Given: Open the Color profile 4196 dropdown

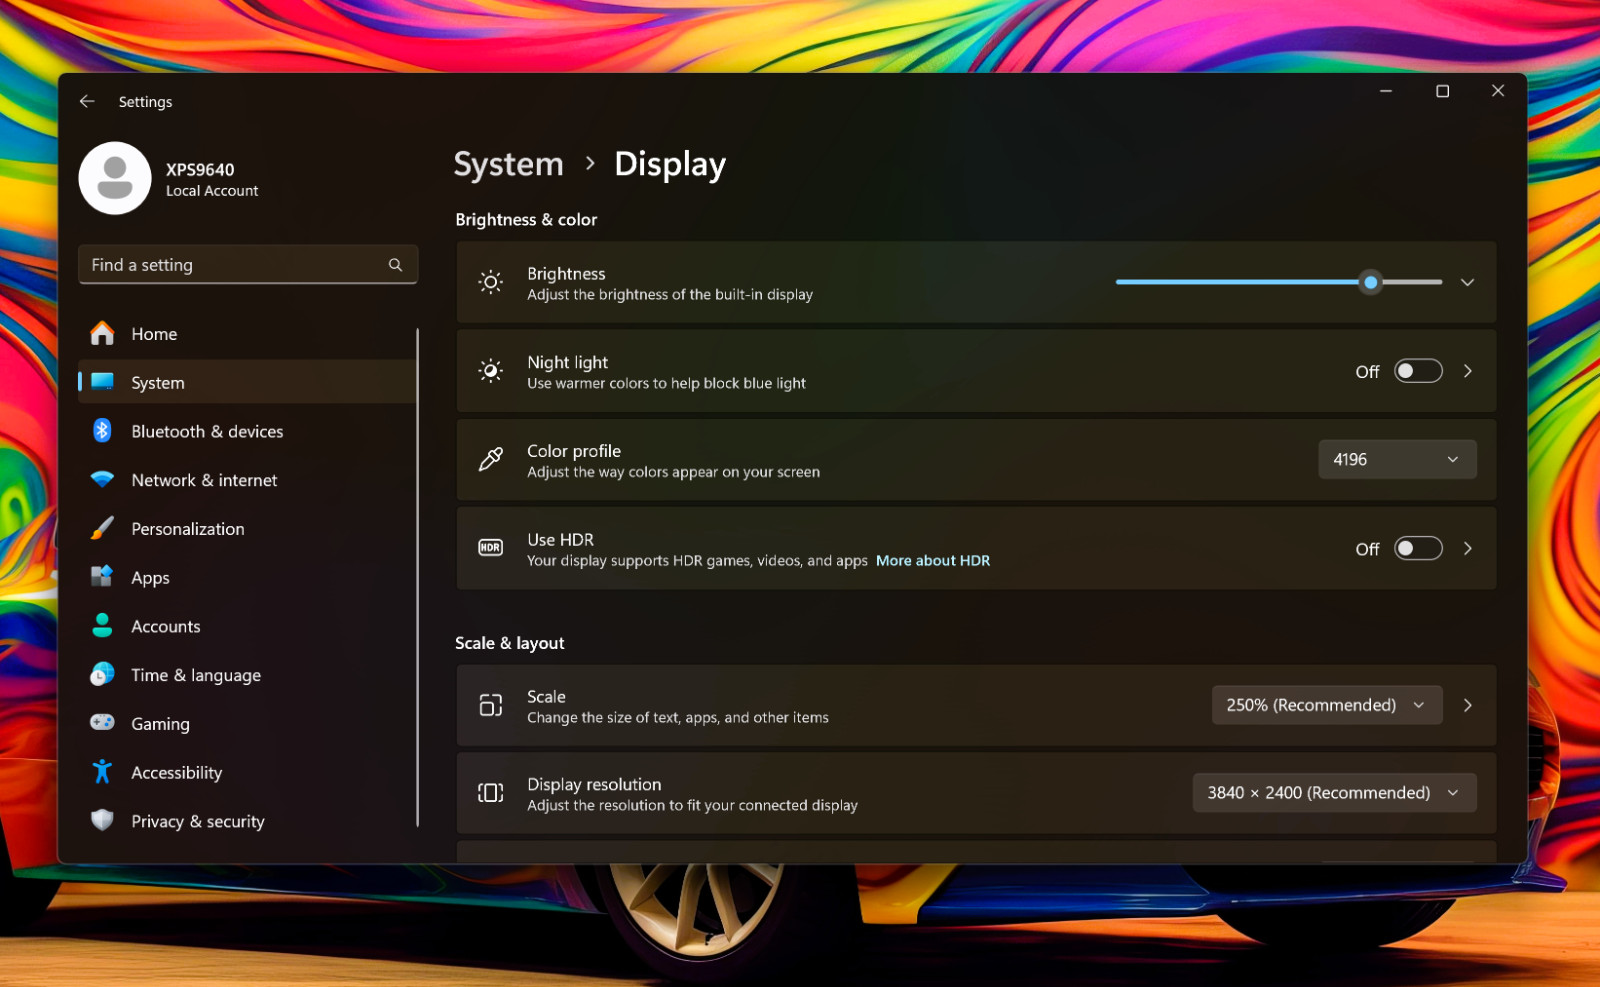Looking at the screenshot, I should point(1397,459).
